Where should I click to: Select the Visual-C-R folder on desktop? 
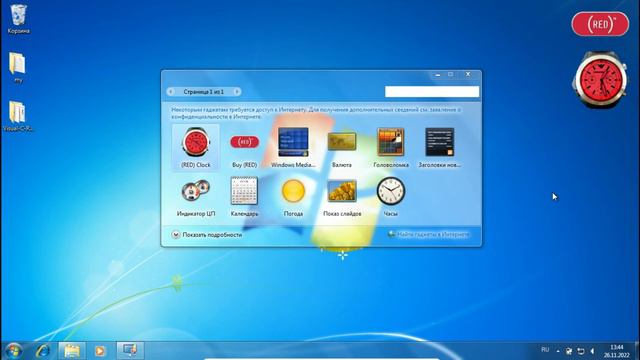coord(18,116)
